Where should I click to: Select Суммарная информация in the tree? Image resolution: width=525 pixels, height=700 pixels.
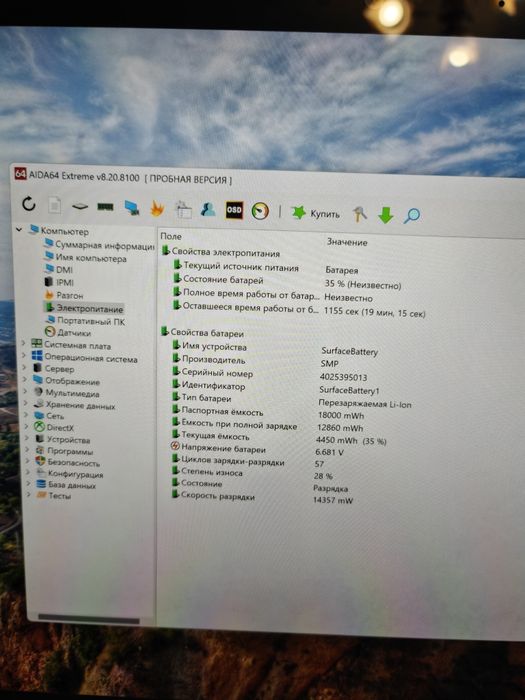tap(99, 245)
